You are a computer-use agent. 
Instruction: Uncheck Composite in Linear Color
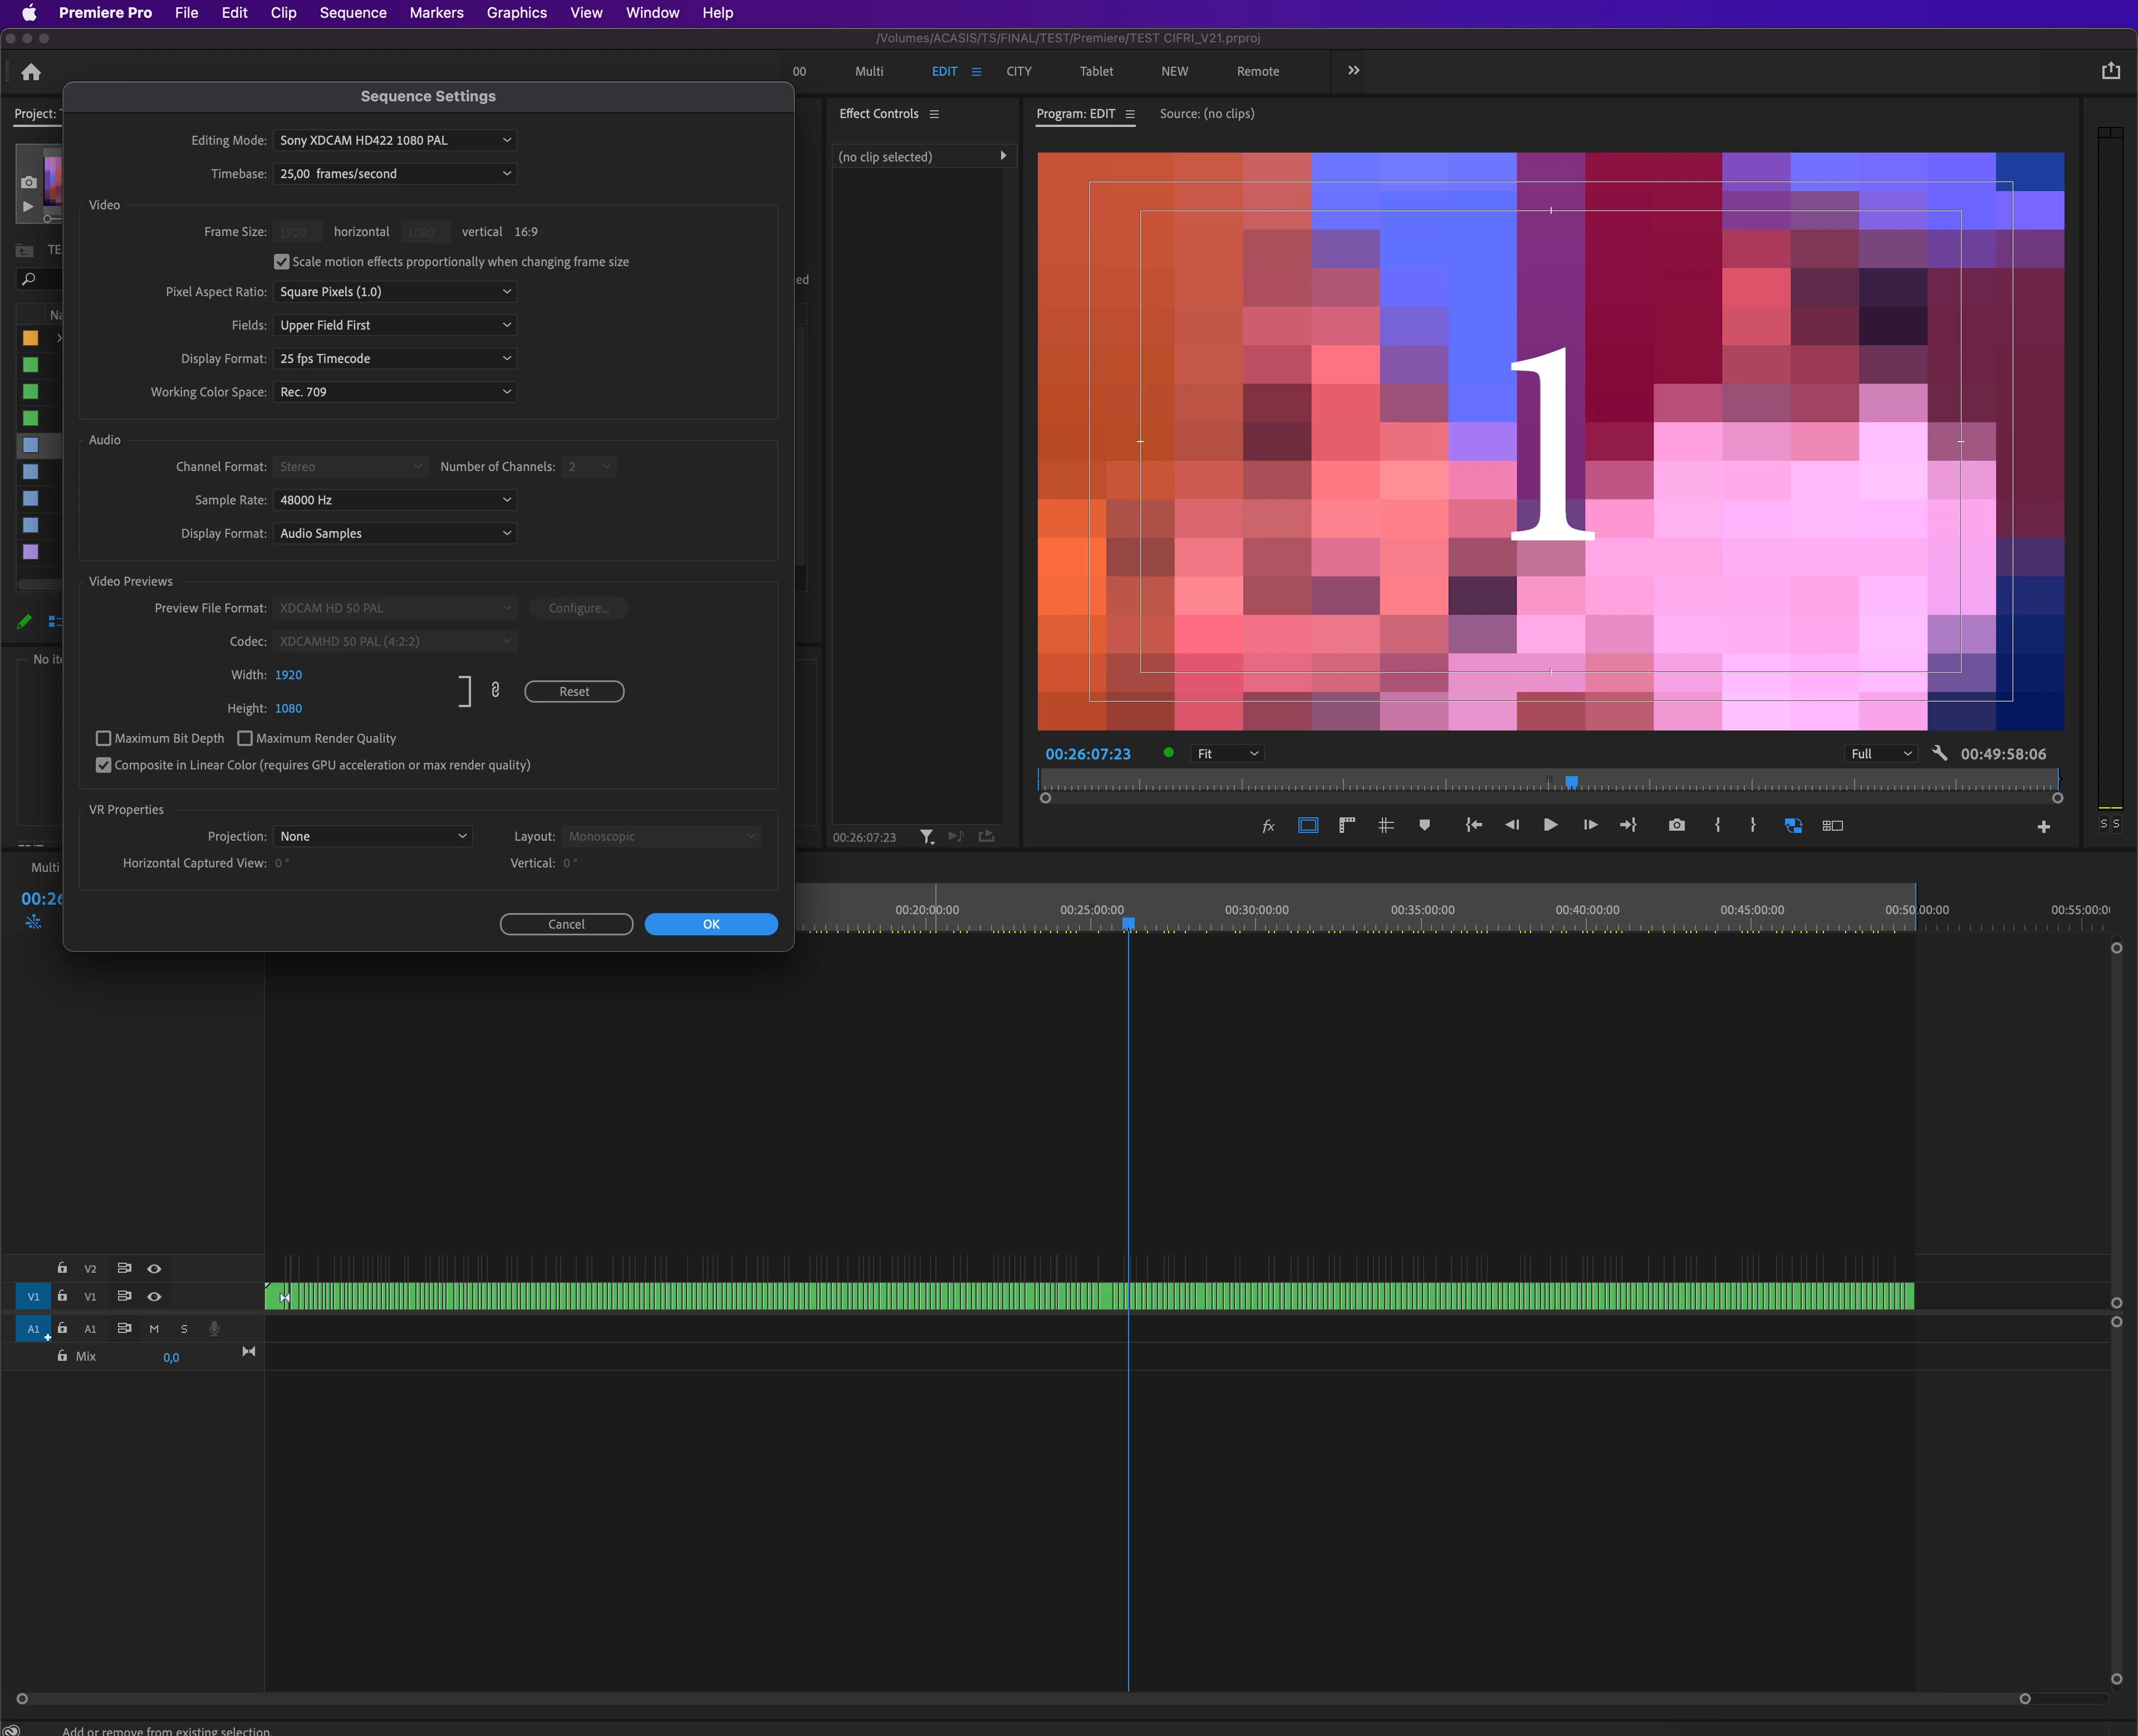[103, 765]
